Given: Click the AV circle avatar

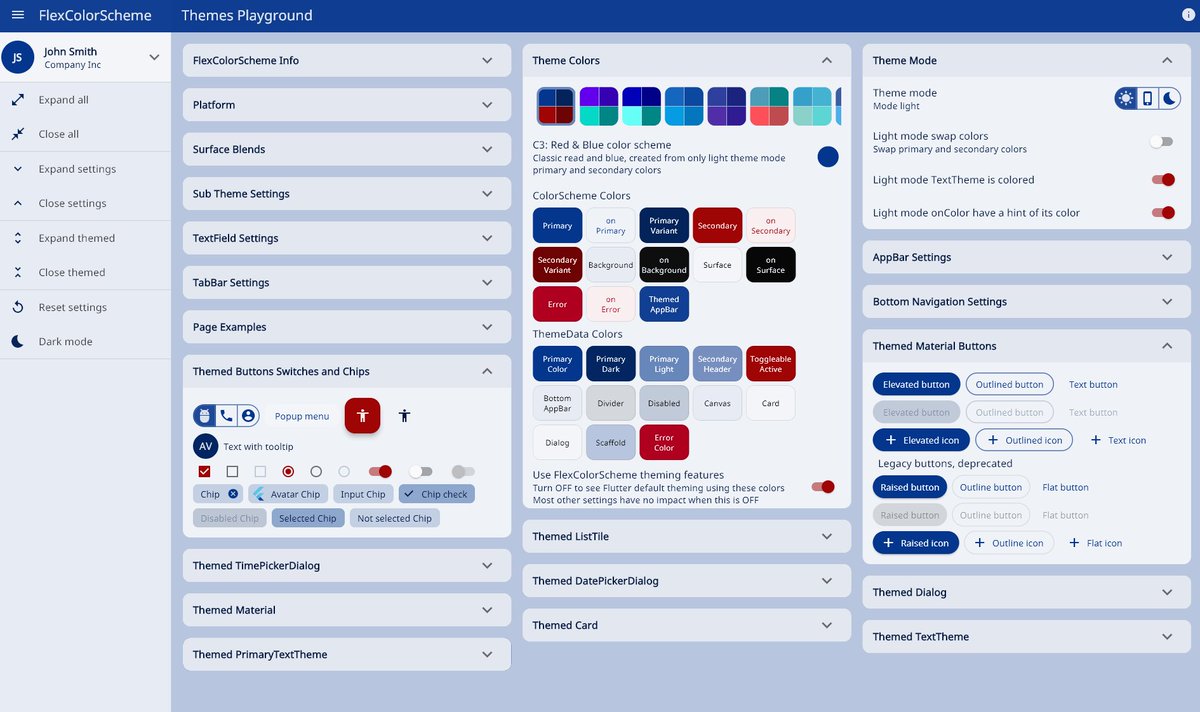Looking at the screenshot, I should 205,446.
